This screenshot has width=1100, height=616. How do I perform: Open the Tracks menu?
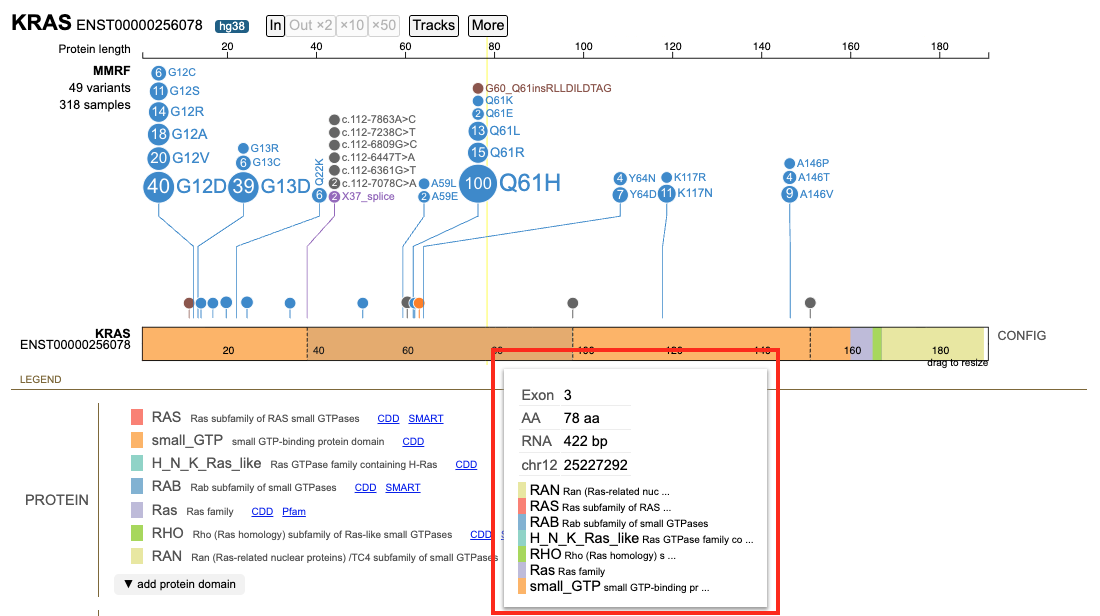click(434, 25)
